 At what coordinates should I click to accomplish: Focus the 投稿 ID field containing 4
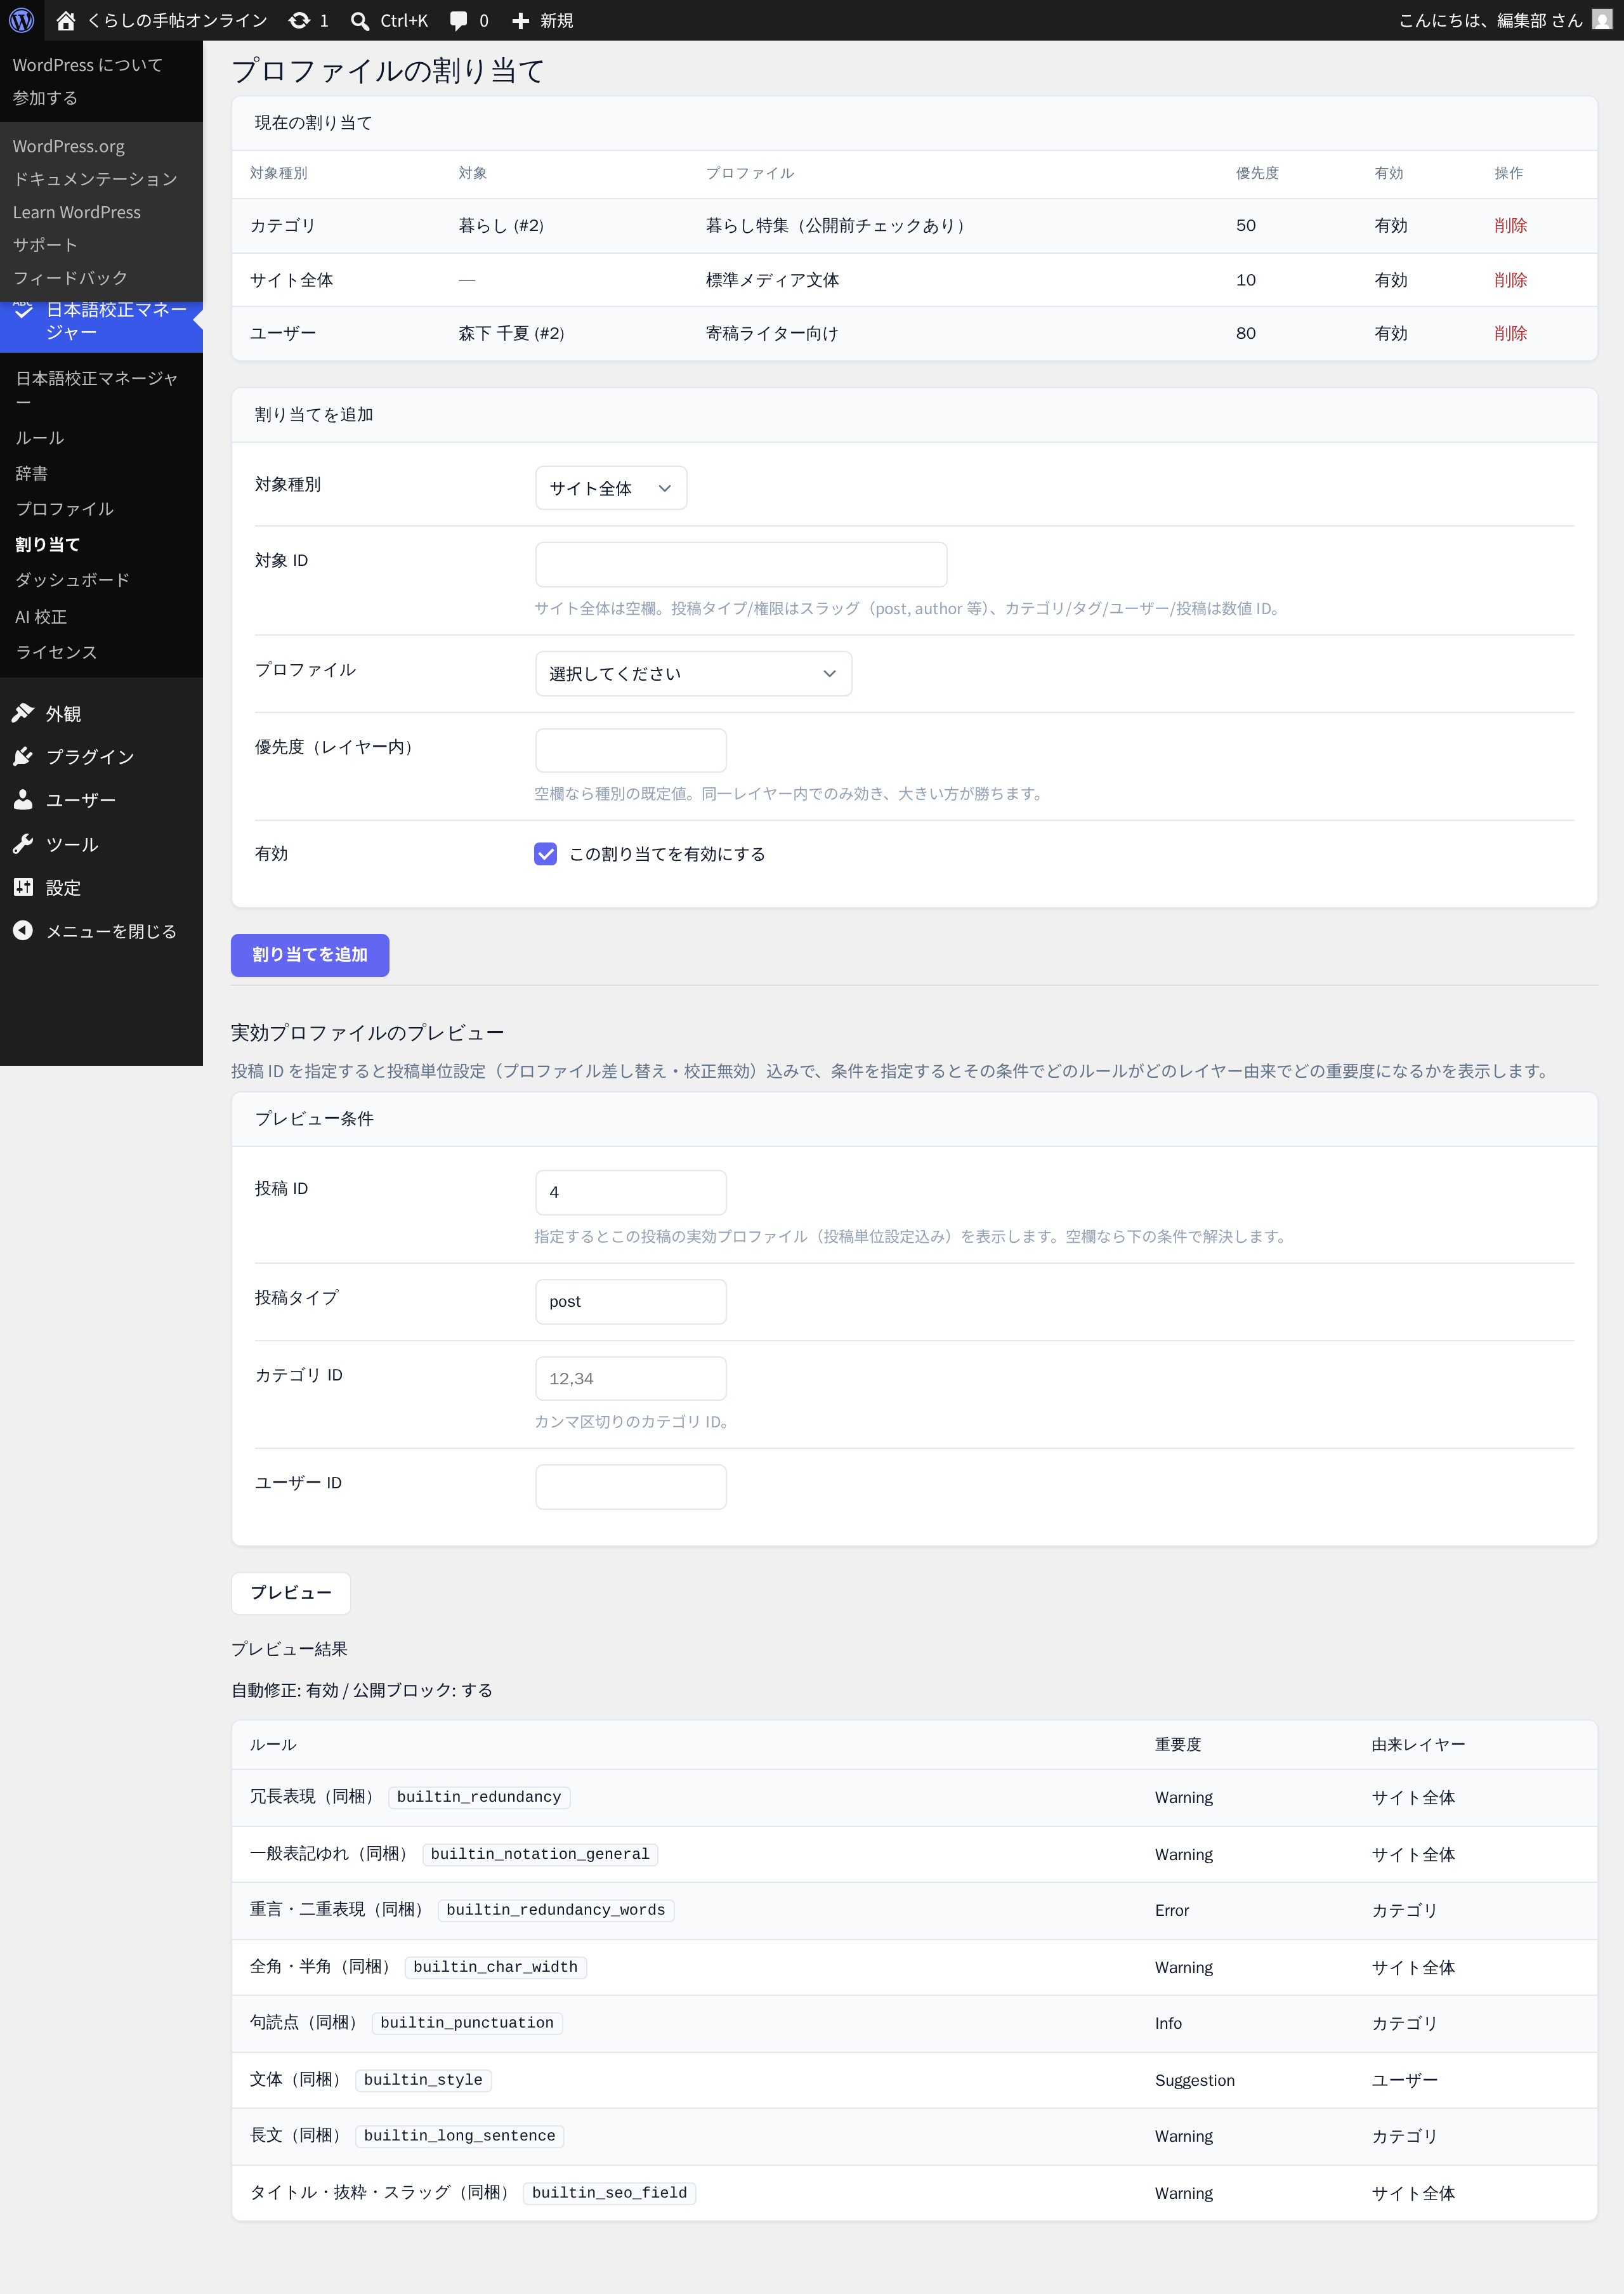tap(631, 1192)
